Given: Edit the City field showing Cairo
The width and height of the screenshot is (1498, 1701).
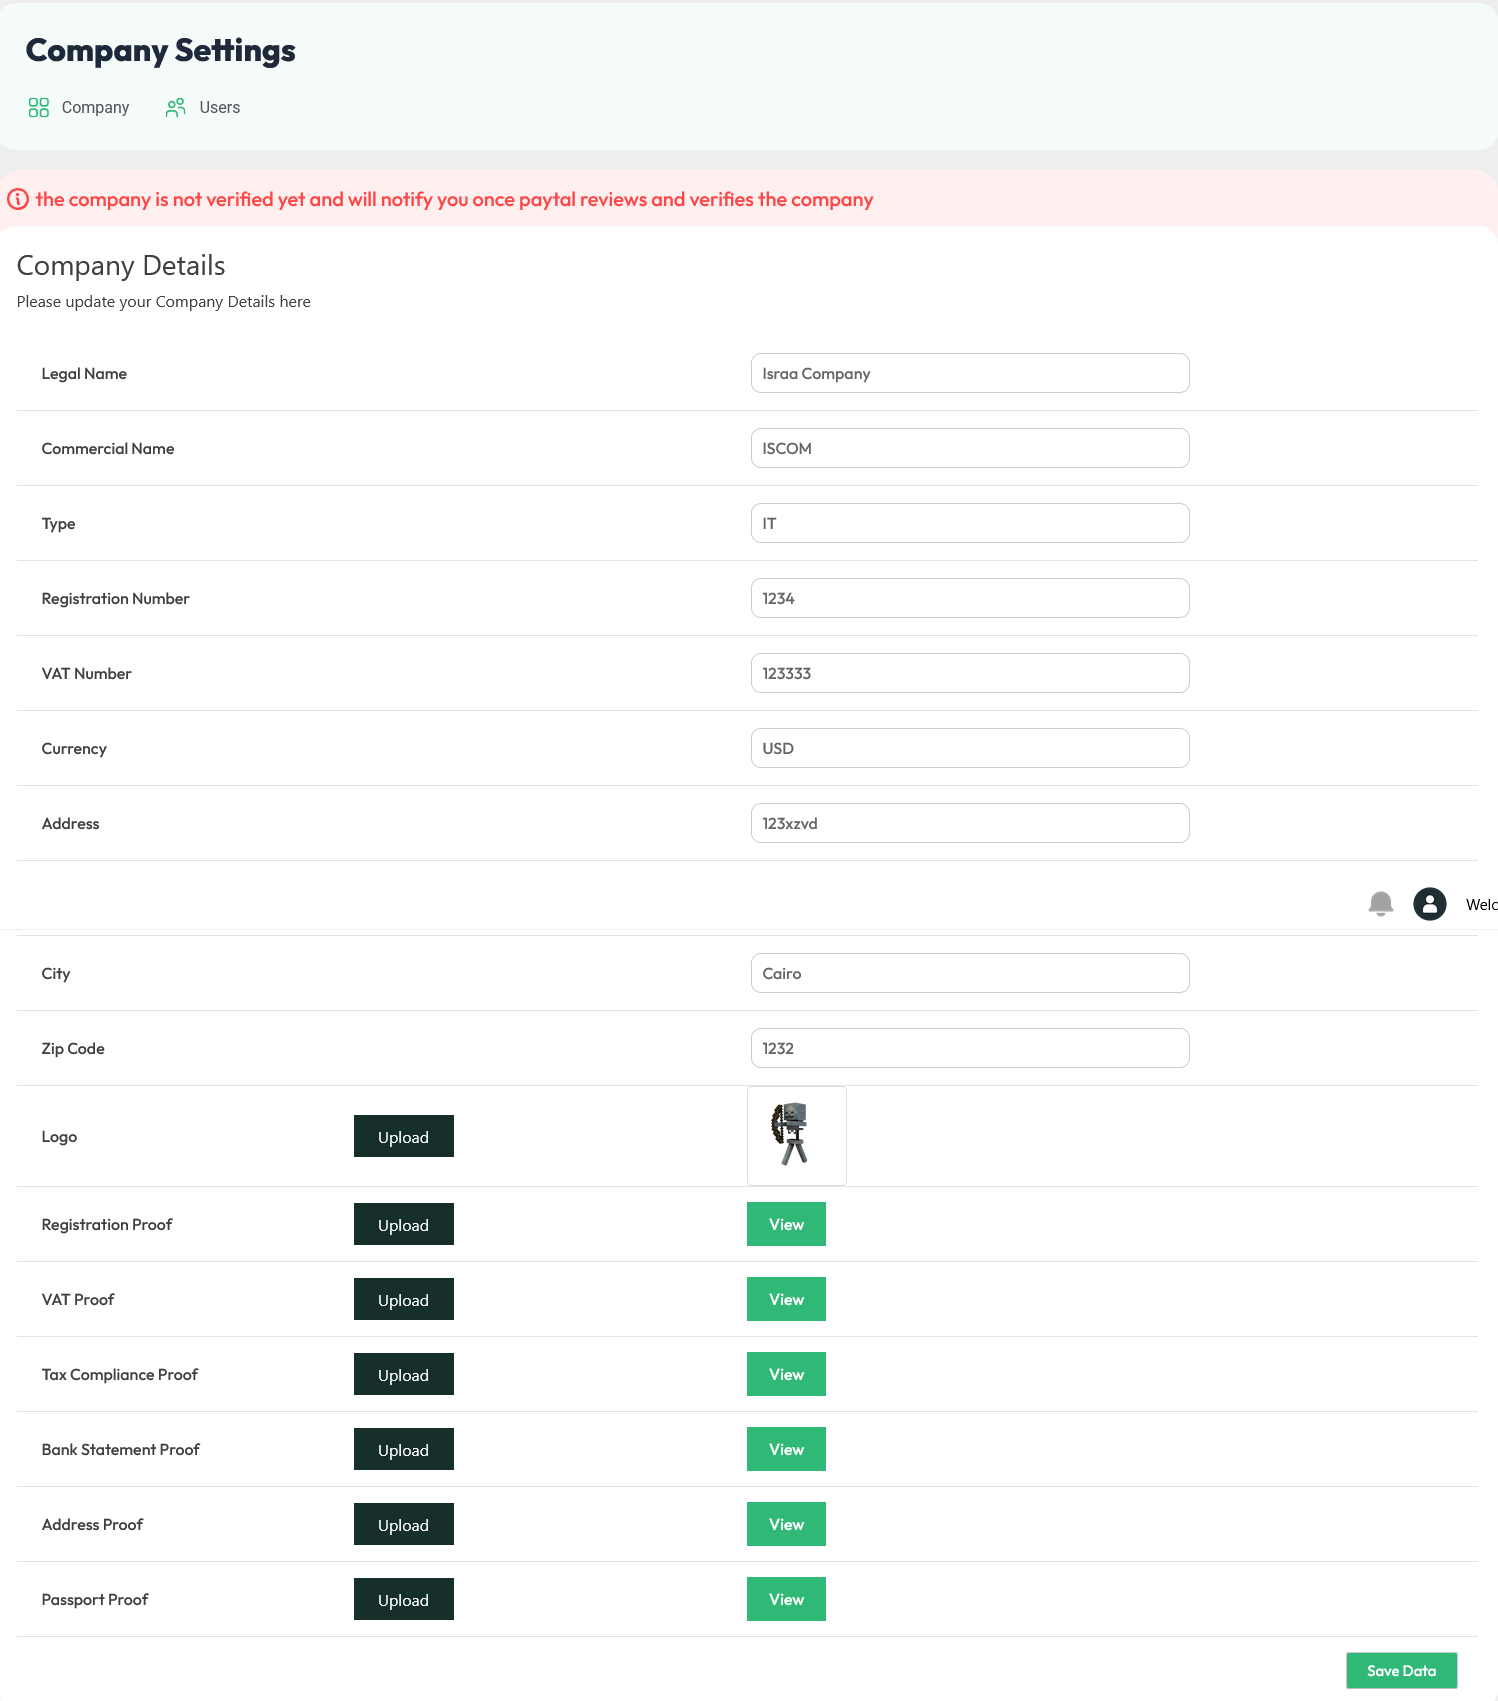Looking at the screenshot, I should (x=969, y=973).
